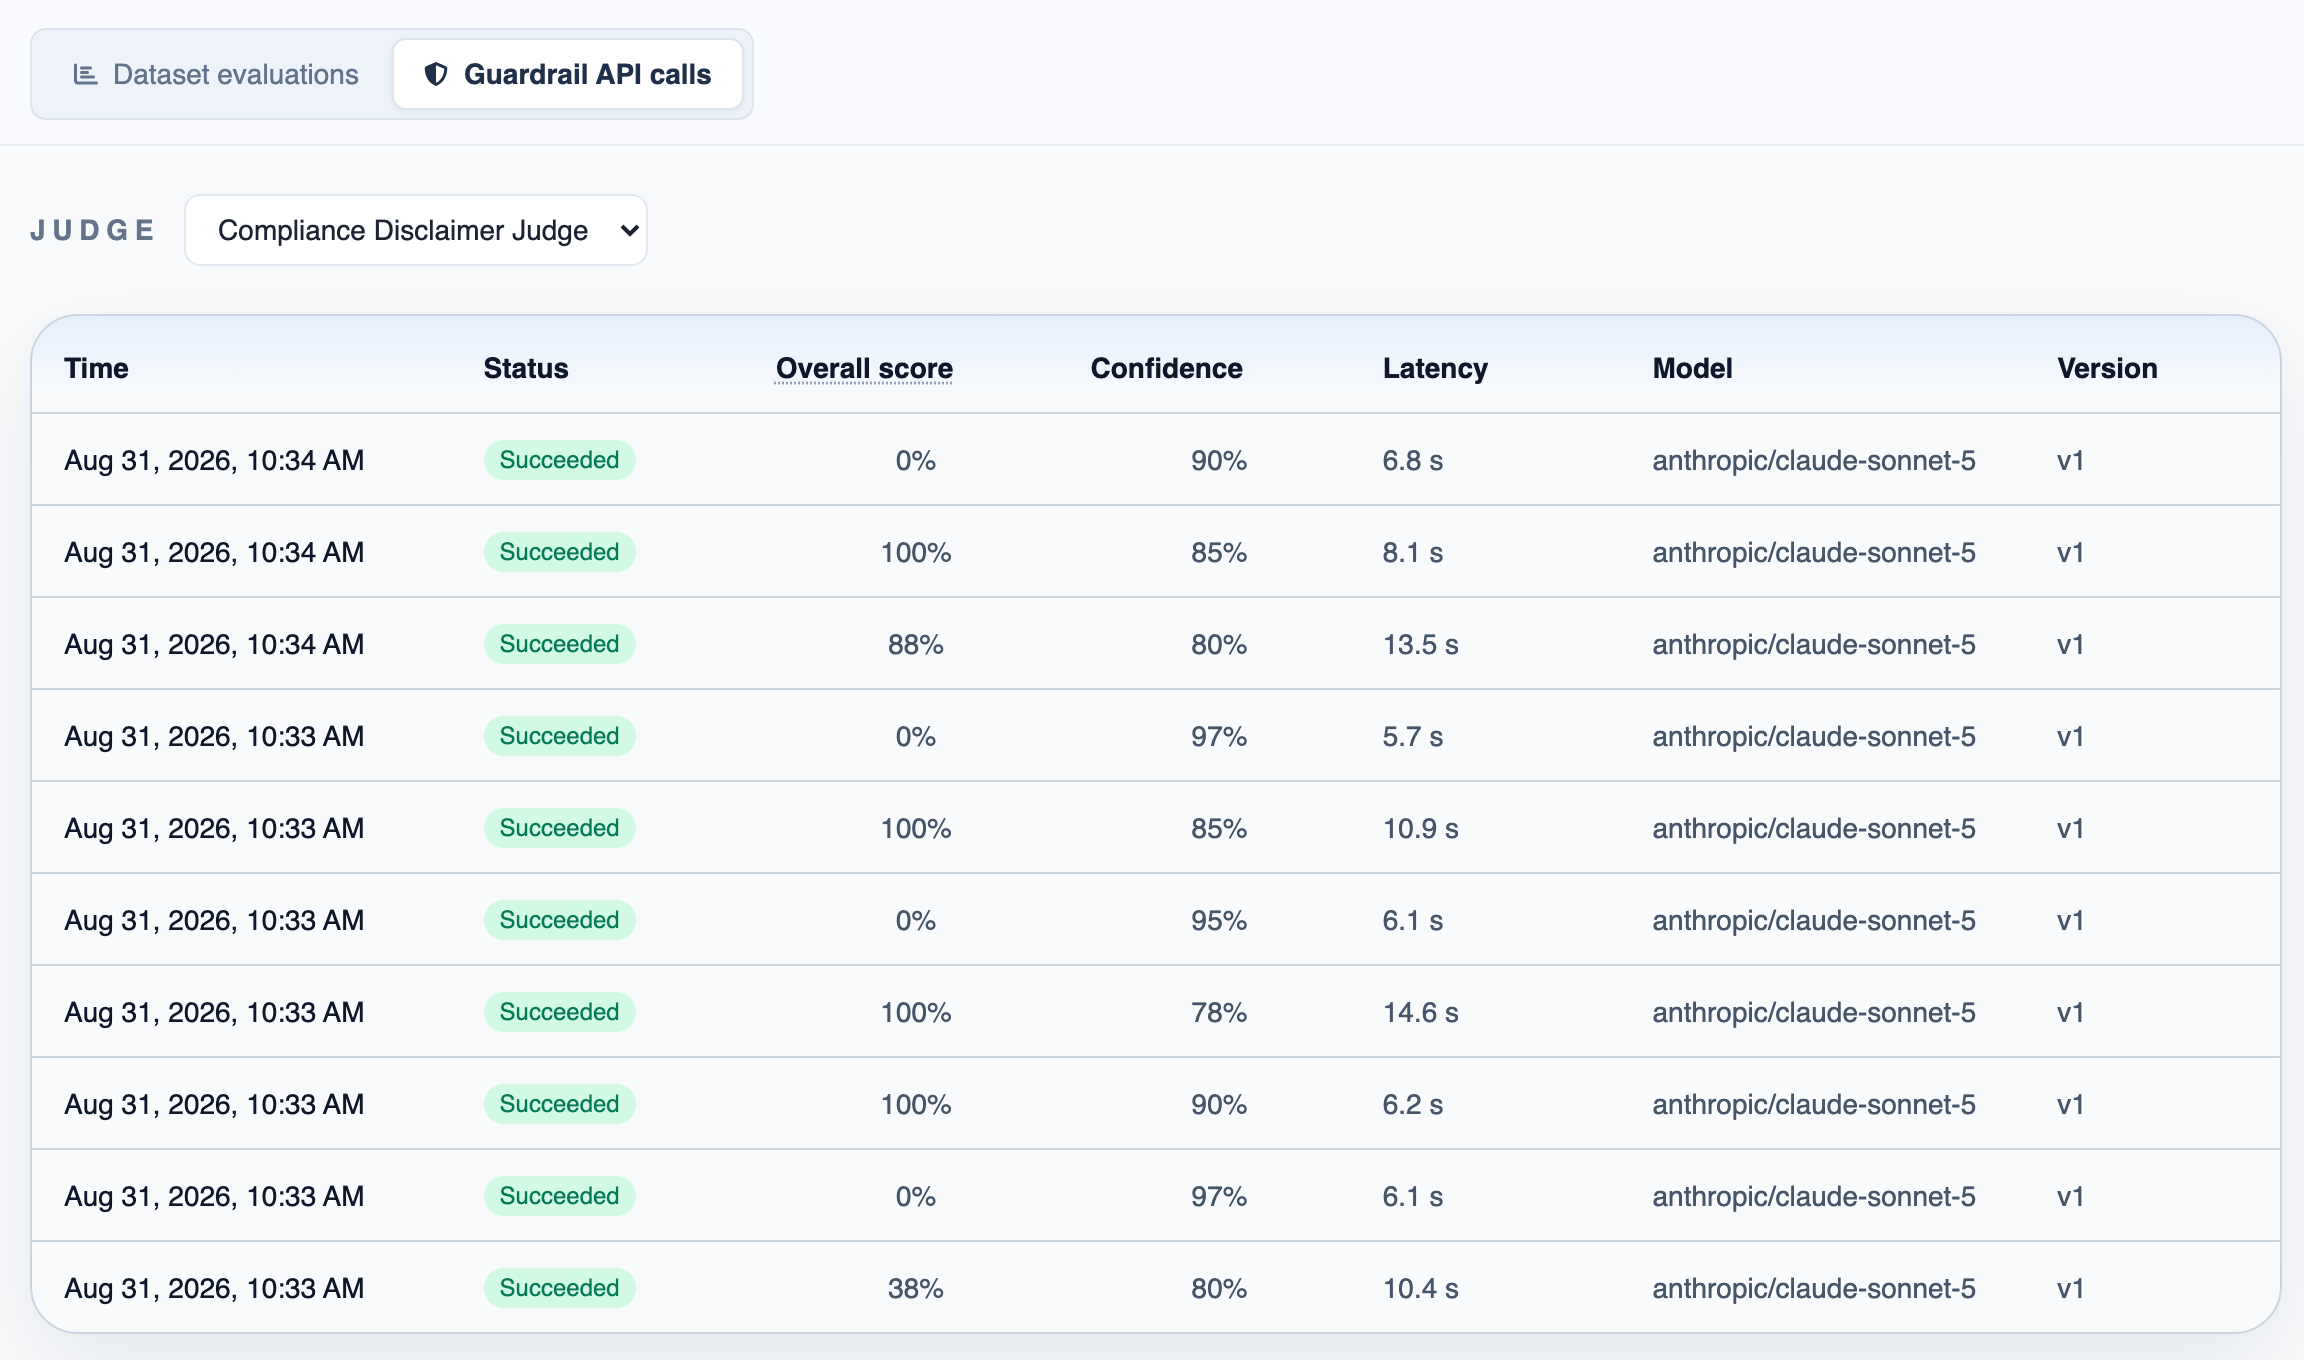Open the row with latency 6.2 s

point(1156,1104)
